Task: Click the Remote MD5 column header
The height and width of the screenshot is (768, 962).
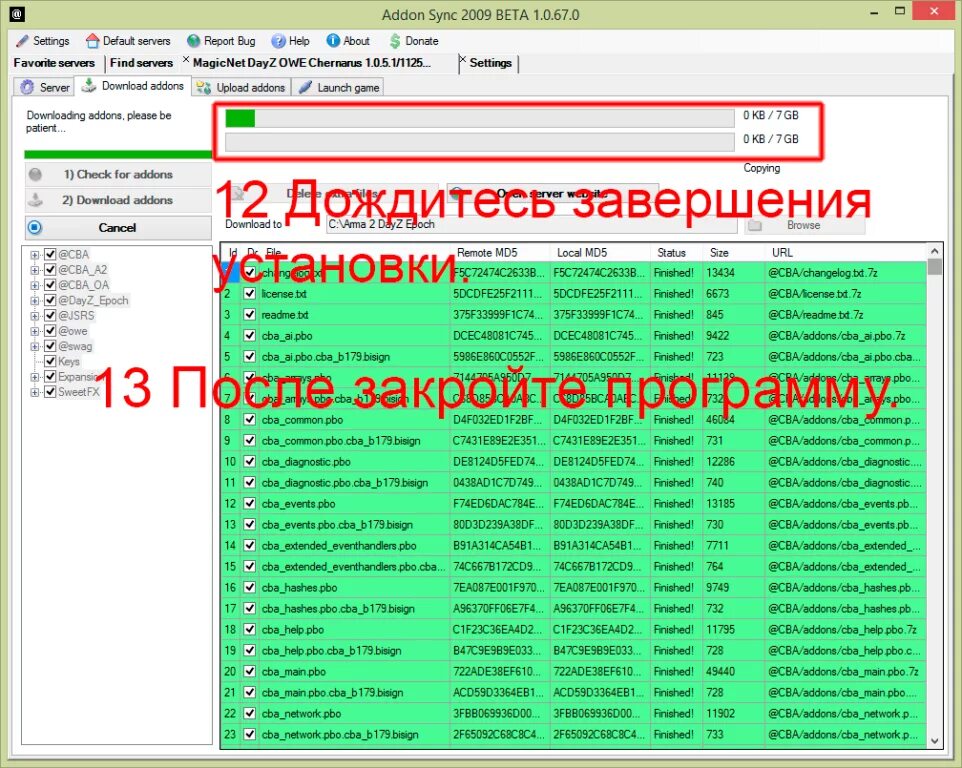Action: pyautogui.click(x=500, y=253)
